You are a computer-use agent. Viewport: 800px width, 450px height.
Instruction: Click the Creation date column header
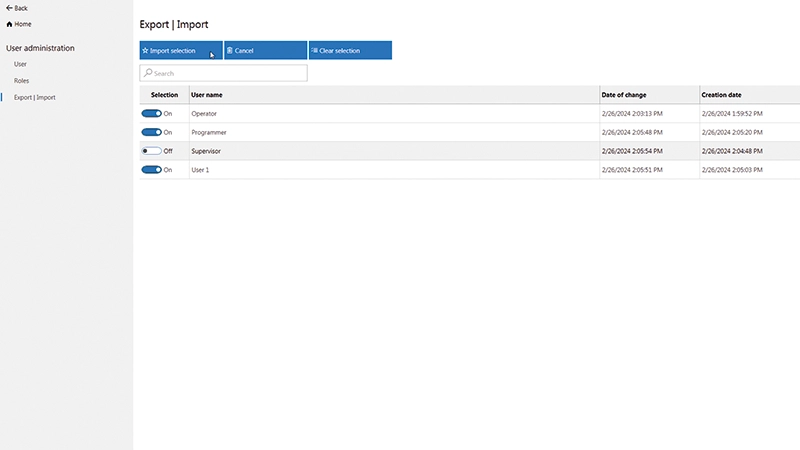[721, 95]
